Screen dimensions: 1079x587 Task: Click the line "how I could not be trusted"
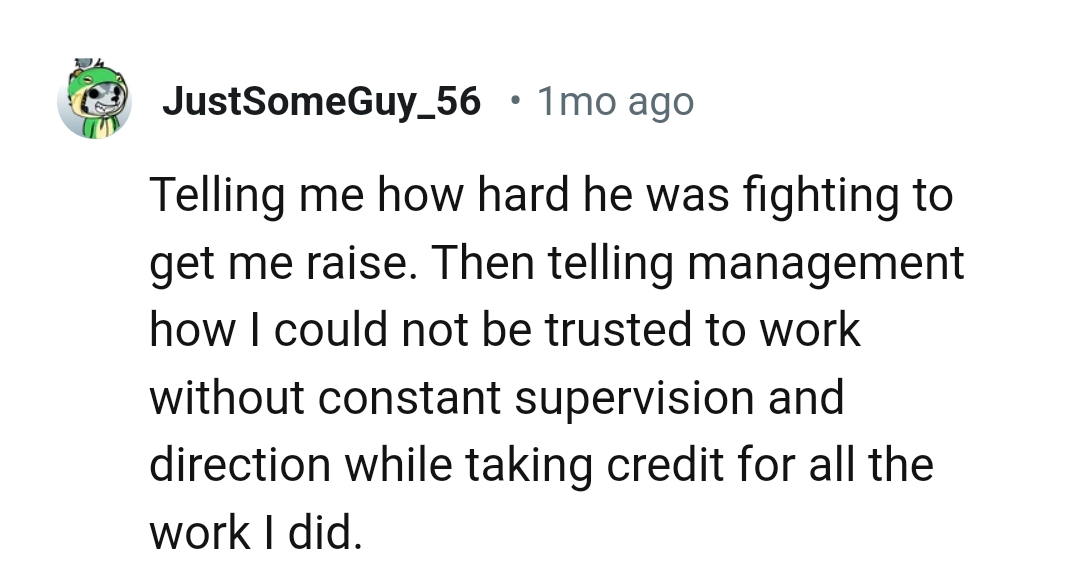point(504,330)
